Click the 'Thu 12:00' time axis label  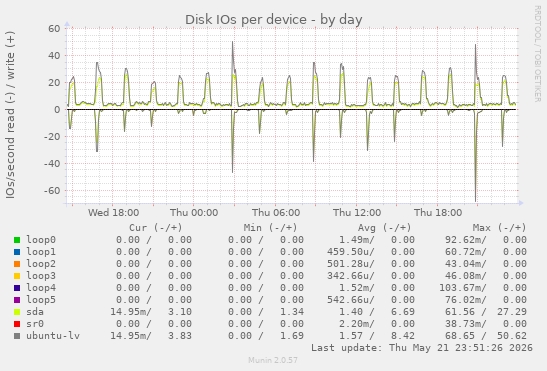357,213
